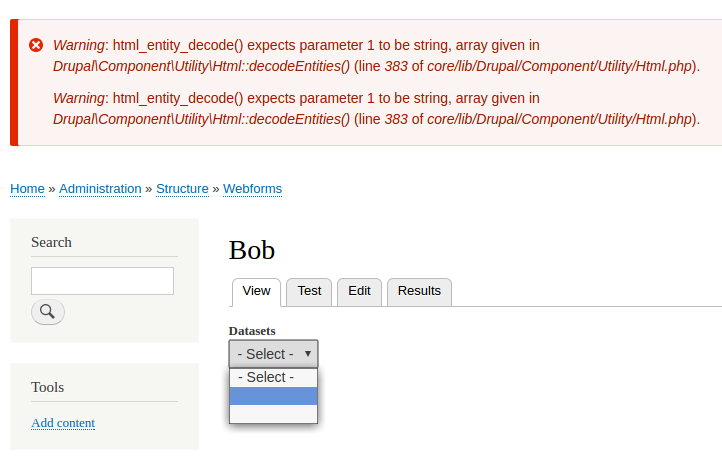
Task: Open the Structure breadcrumb link
Action: tap(182, 188)
